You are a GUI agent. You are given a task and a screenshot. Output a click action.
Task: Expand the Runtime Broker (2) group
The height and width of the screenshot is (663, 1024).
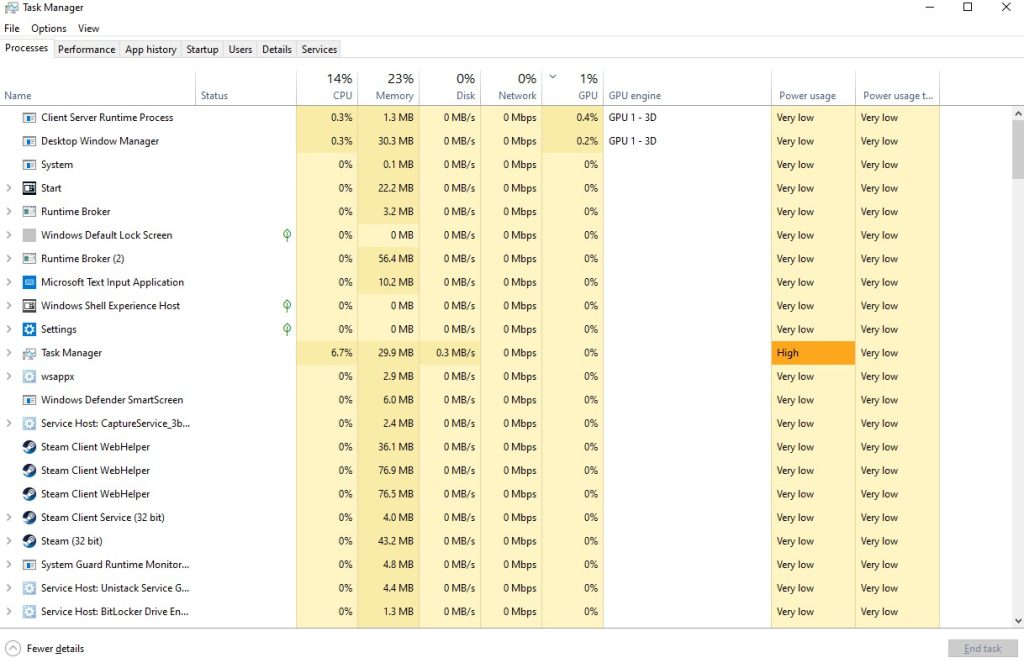8,259
